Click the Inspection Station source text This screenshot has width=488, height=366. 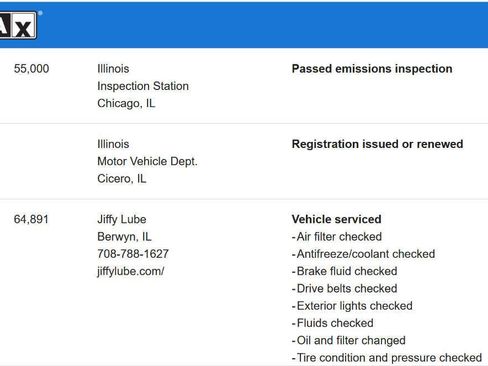(143, 86)
